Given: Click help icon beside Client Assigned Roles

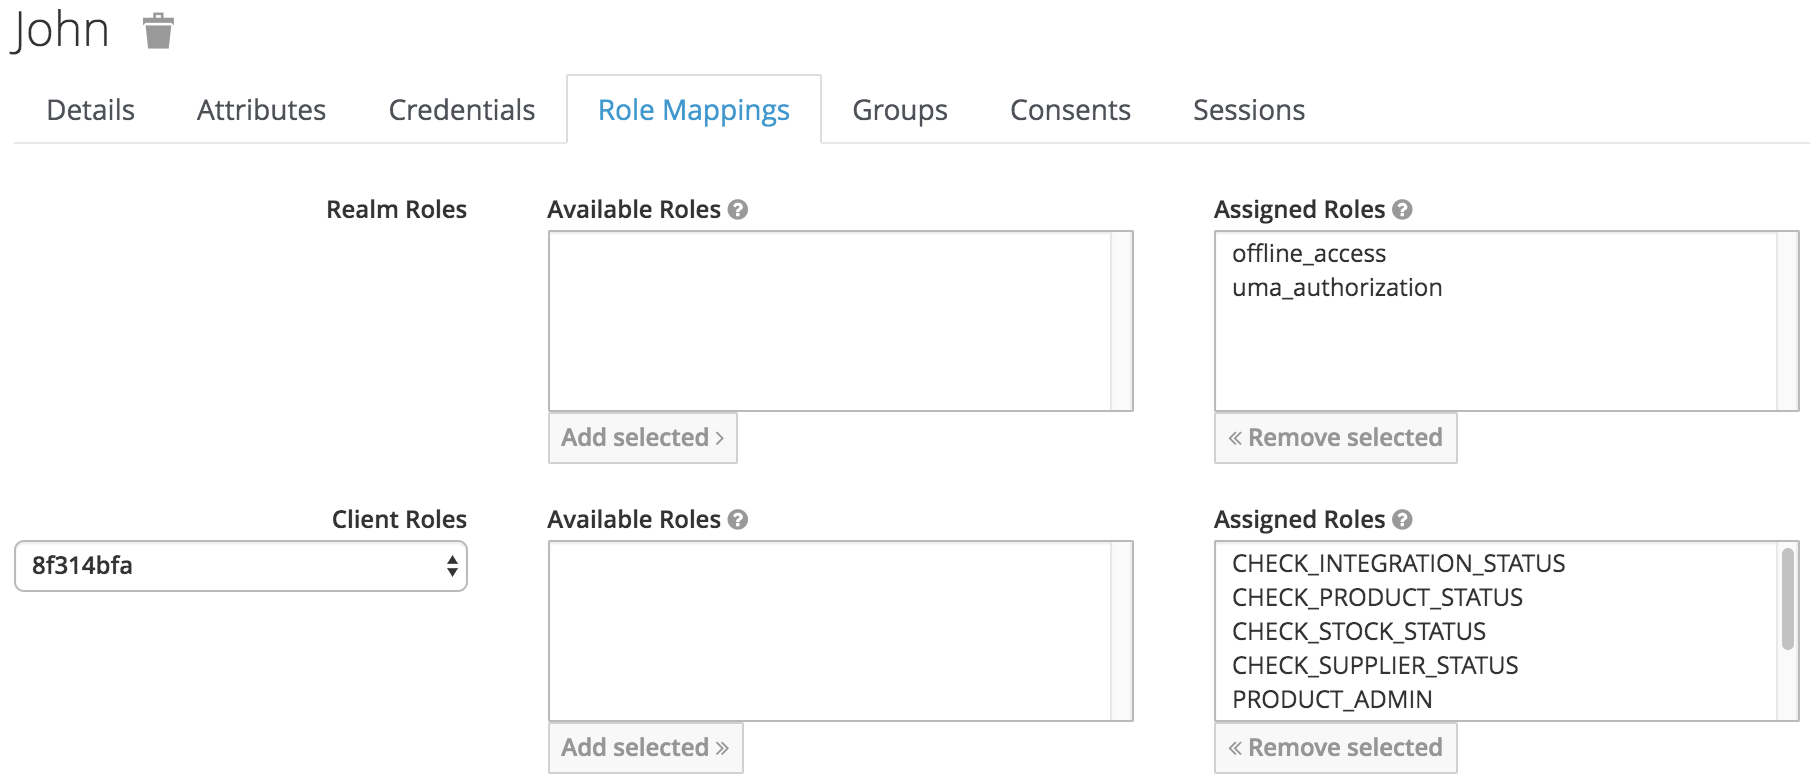Looking at the screenshot, I should 1402,520.
